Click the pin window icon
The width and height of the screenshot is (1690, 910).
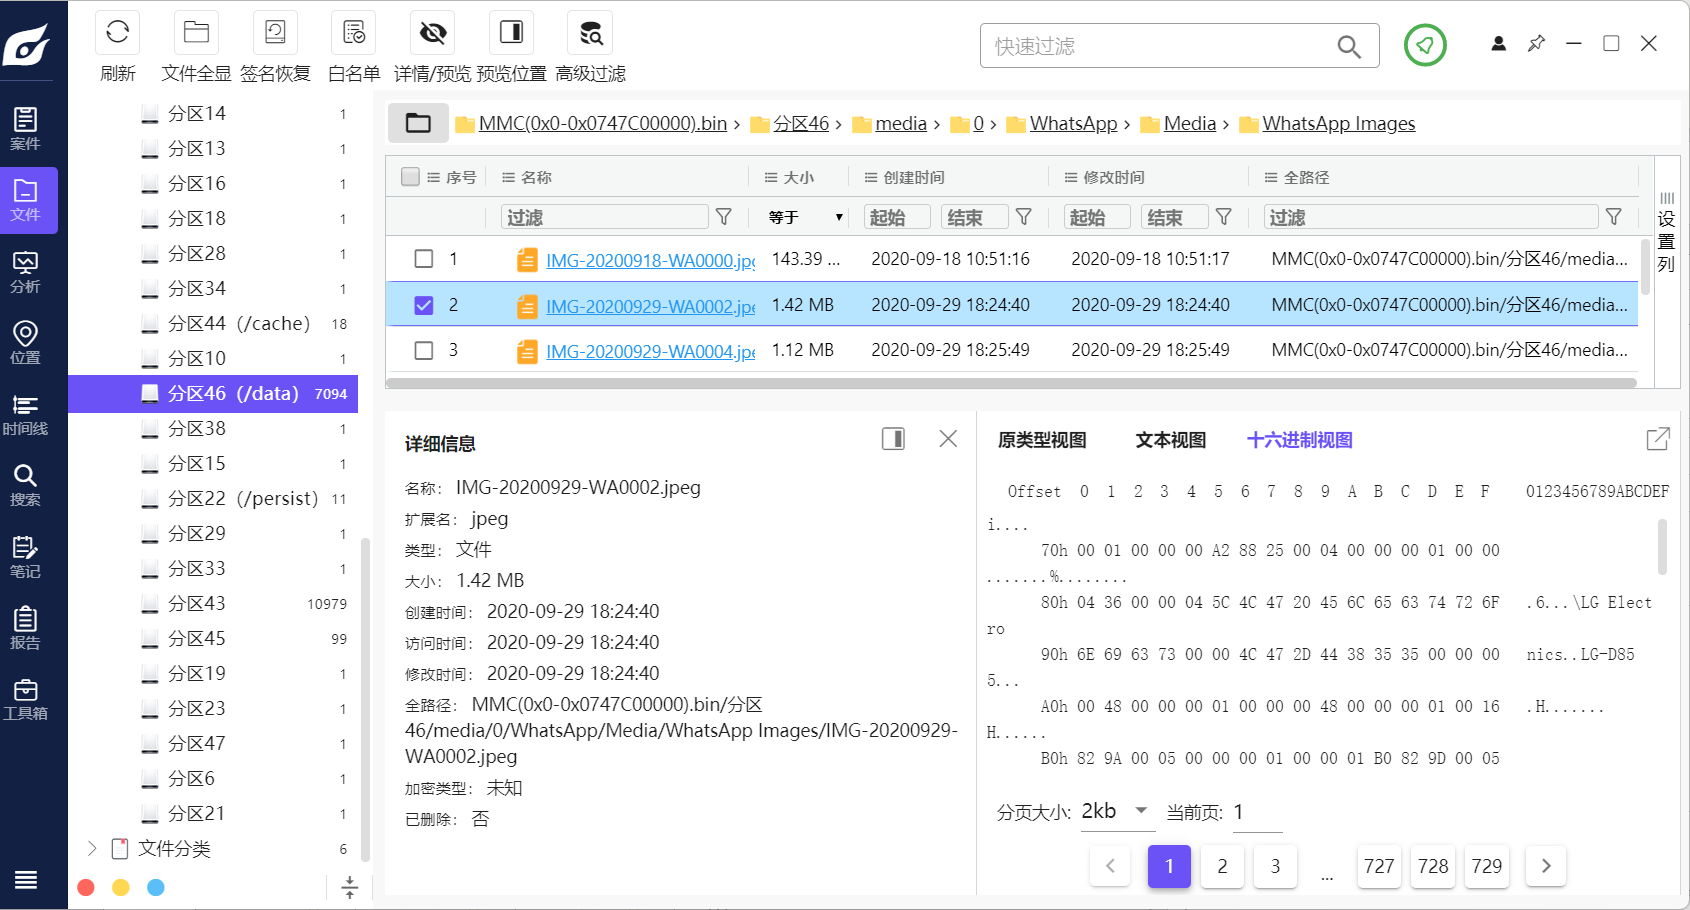(x=1536, y=44)
